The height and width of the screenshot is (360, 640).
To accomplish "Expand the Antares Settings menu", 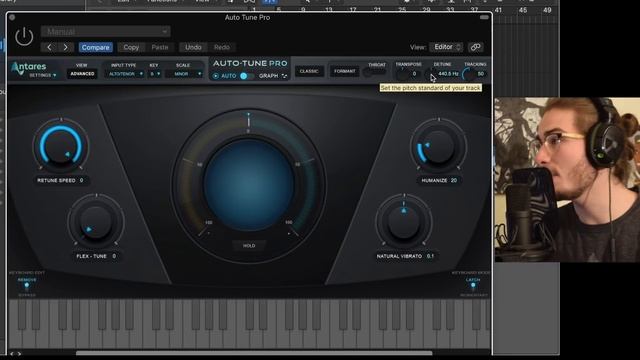I will pyautogui.click(x=42, y=76).
